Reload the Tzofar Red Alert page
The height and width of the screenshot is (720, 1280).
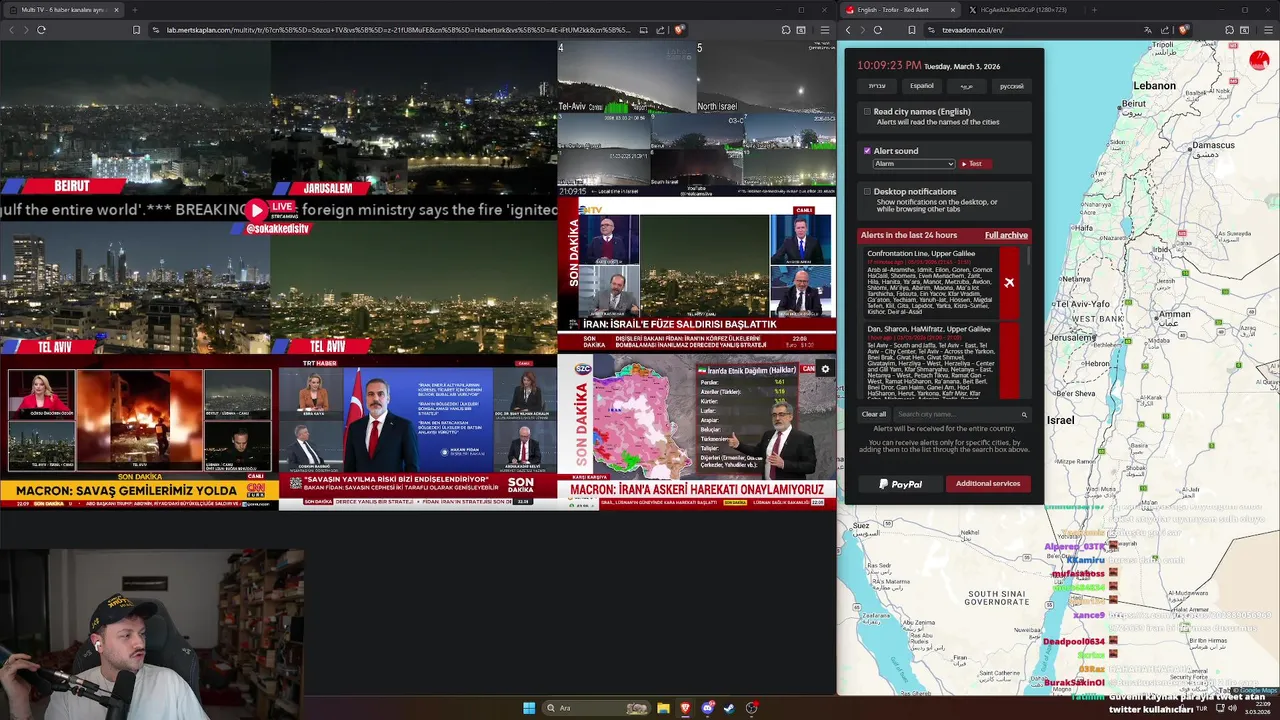click(x=878, y=30)
